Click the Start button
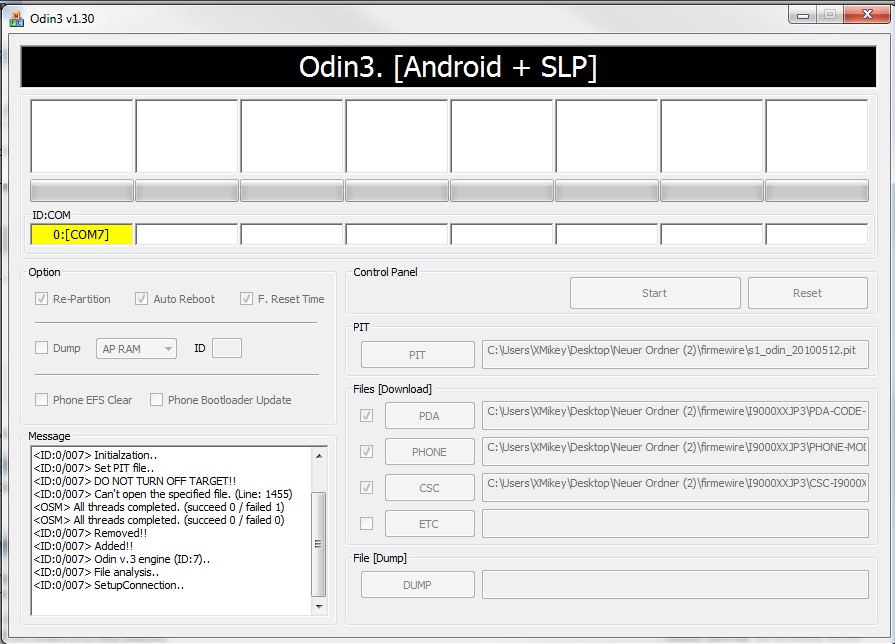 (655, 293)
